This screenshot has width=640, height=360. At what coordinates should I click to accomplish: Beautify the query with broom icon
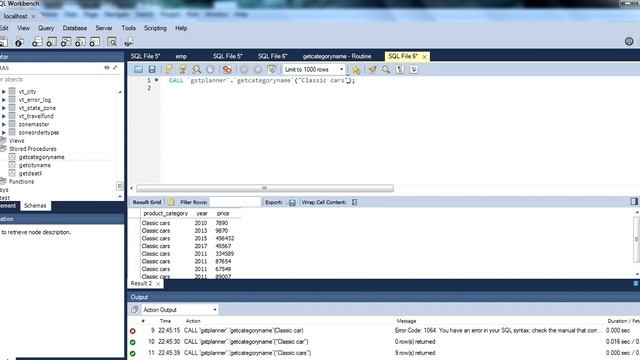point(372,69)
